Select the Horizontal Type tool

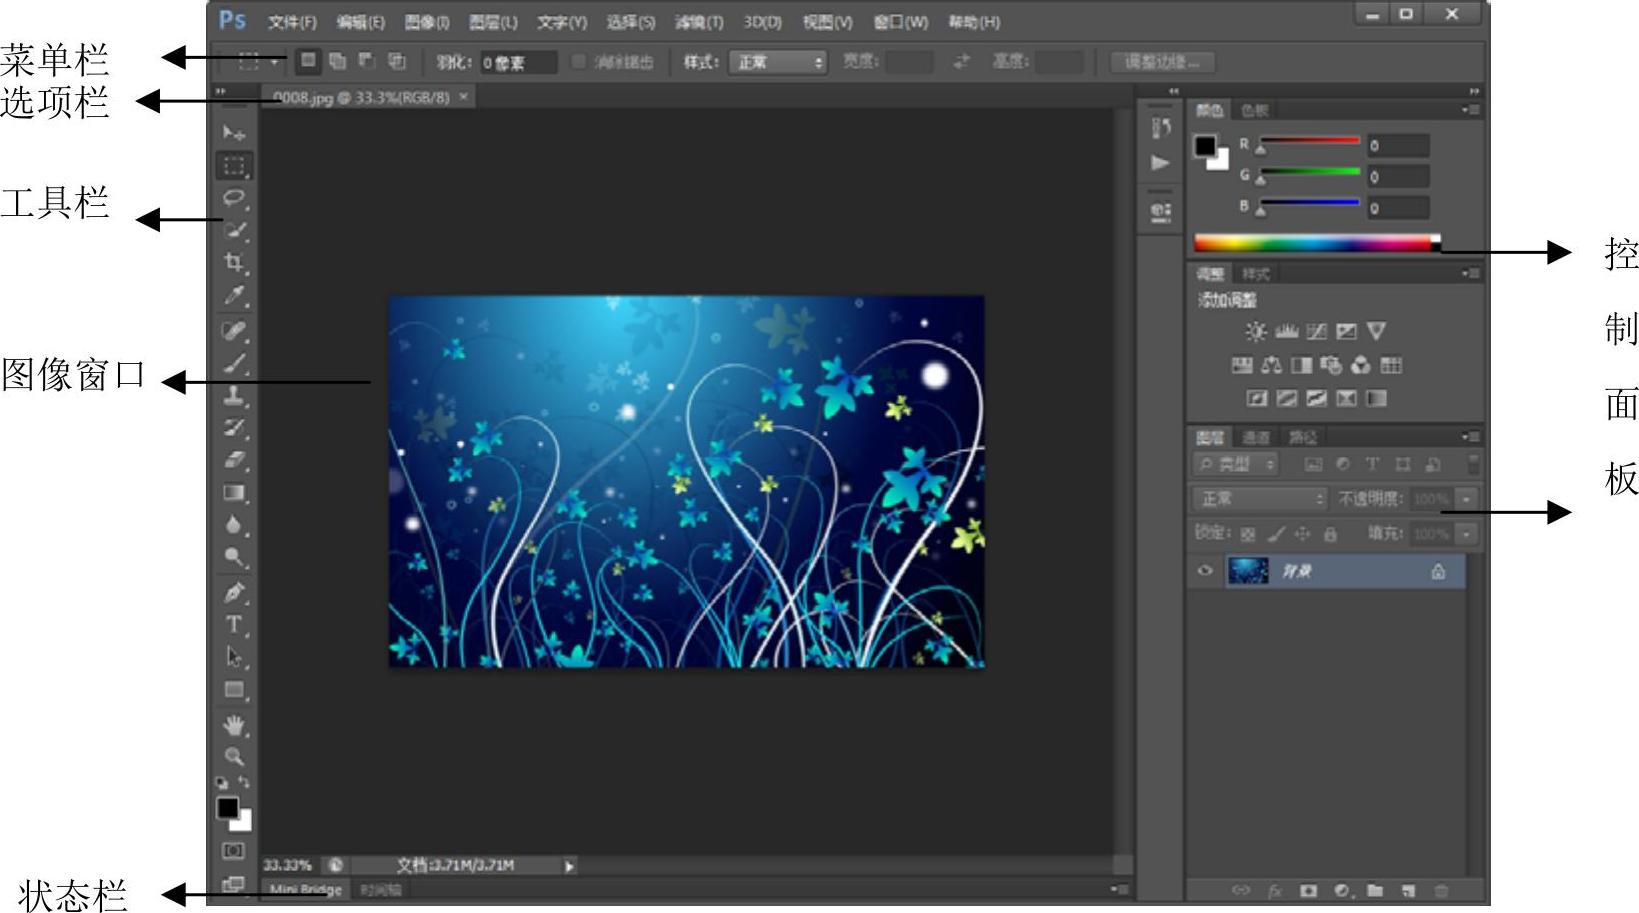click(x=234, y=625)
